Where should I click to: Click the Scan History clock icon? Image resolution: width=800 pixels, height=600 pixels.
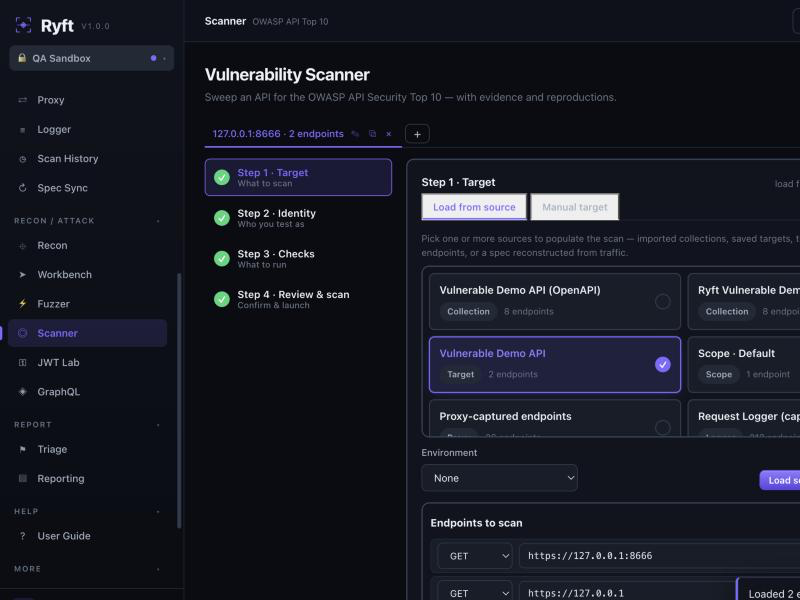pos(22,159)
